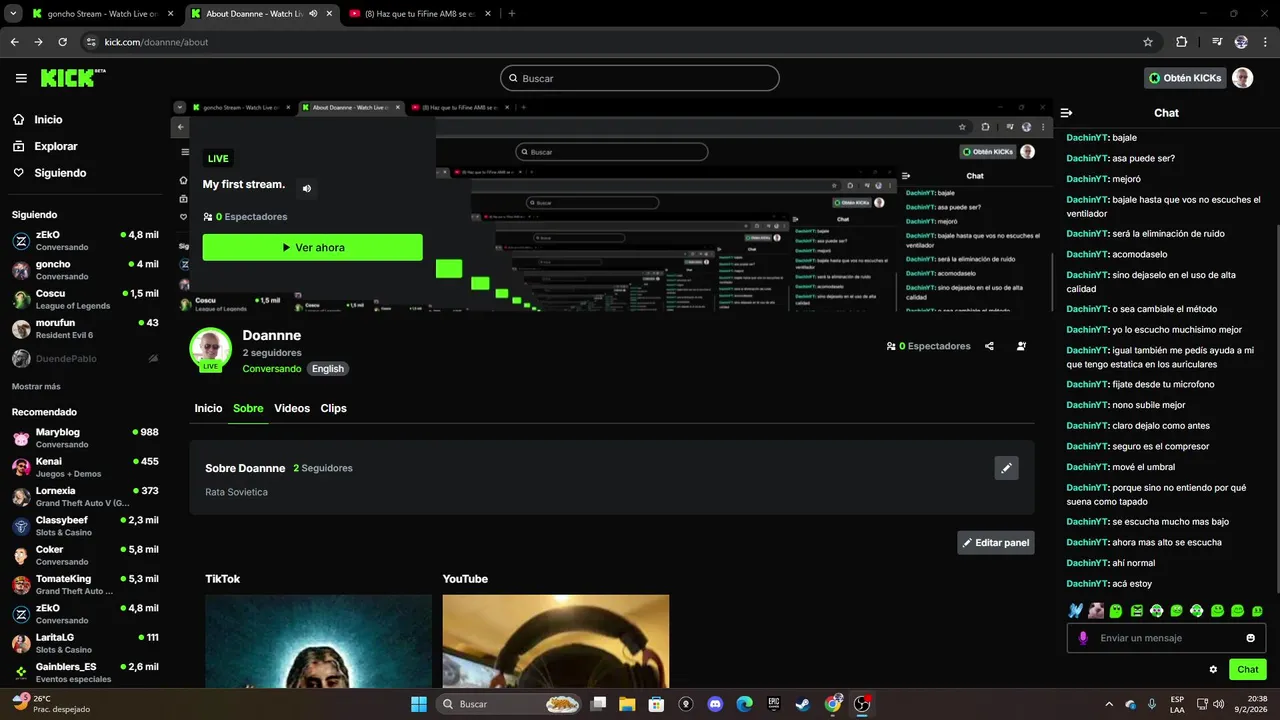The image size is (1280, 720).
Task: Click the Windows taskbar Buscar search box
Action: click(x=510, y=704)
